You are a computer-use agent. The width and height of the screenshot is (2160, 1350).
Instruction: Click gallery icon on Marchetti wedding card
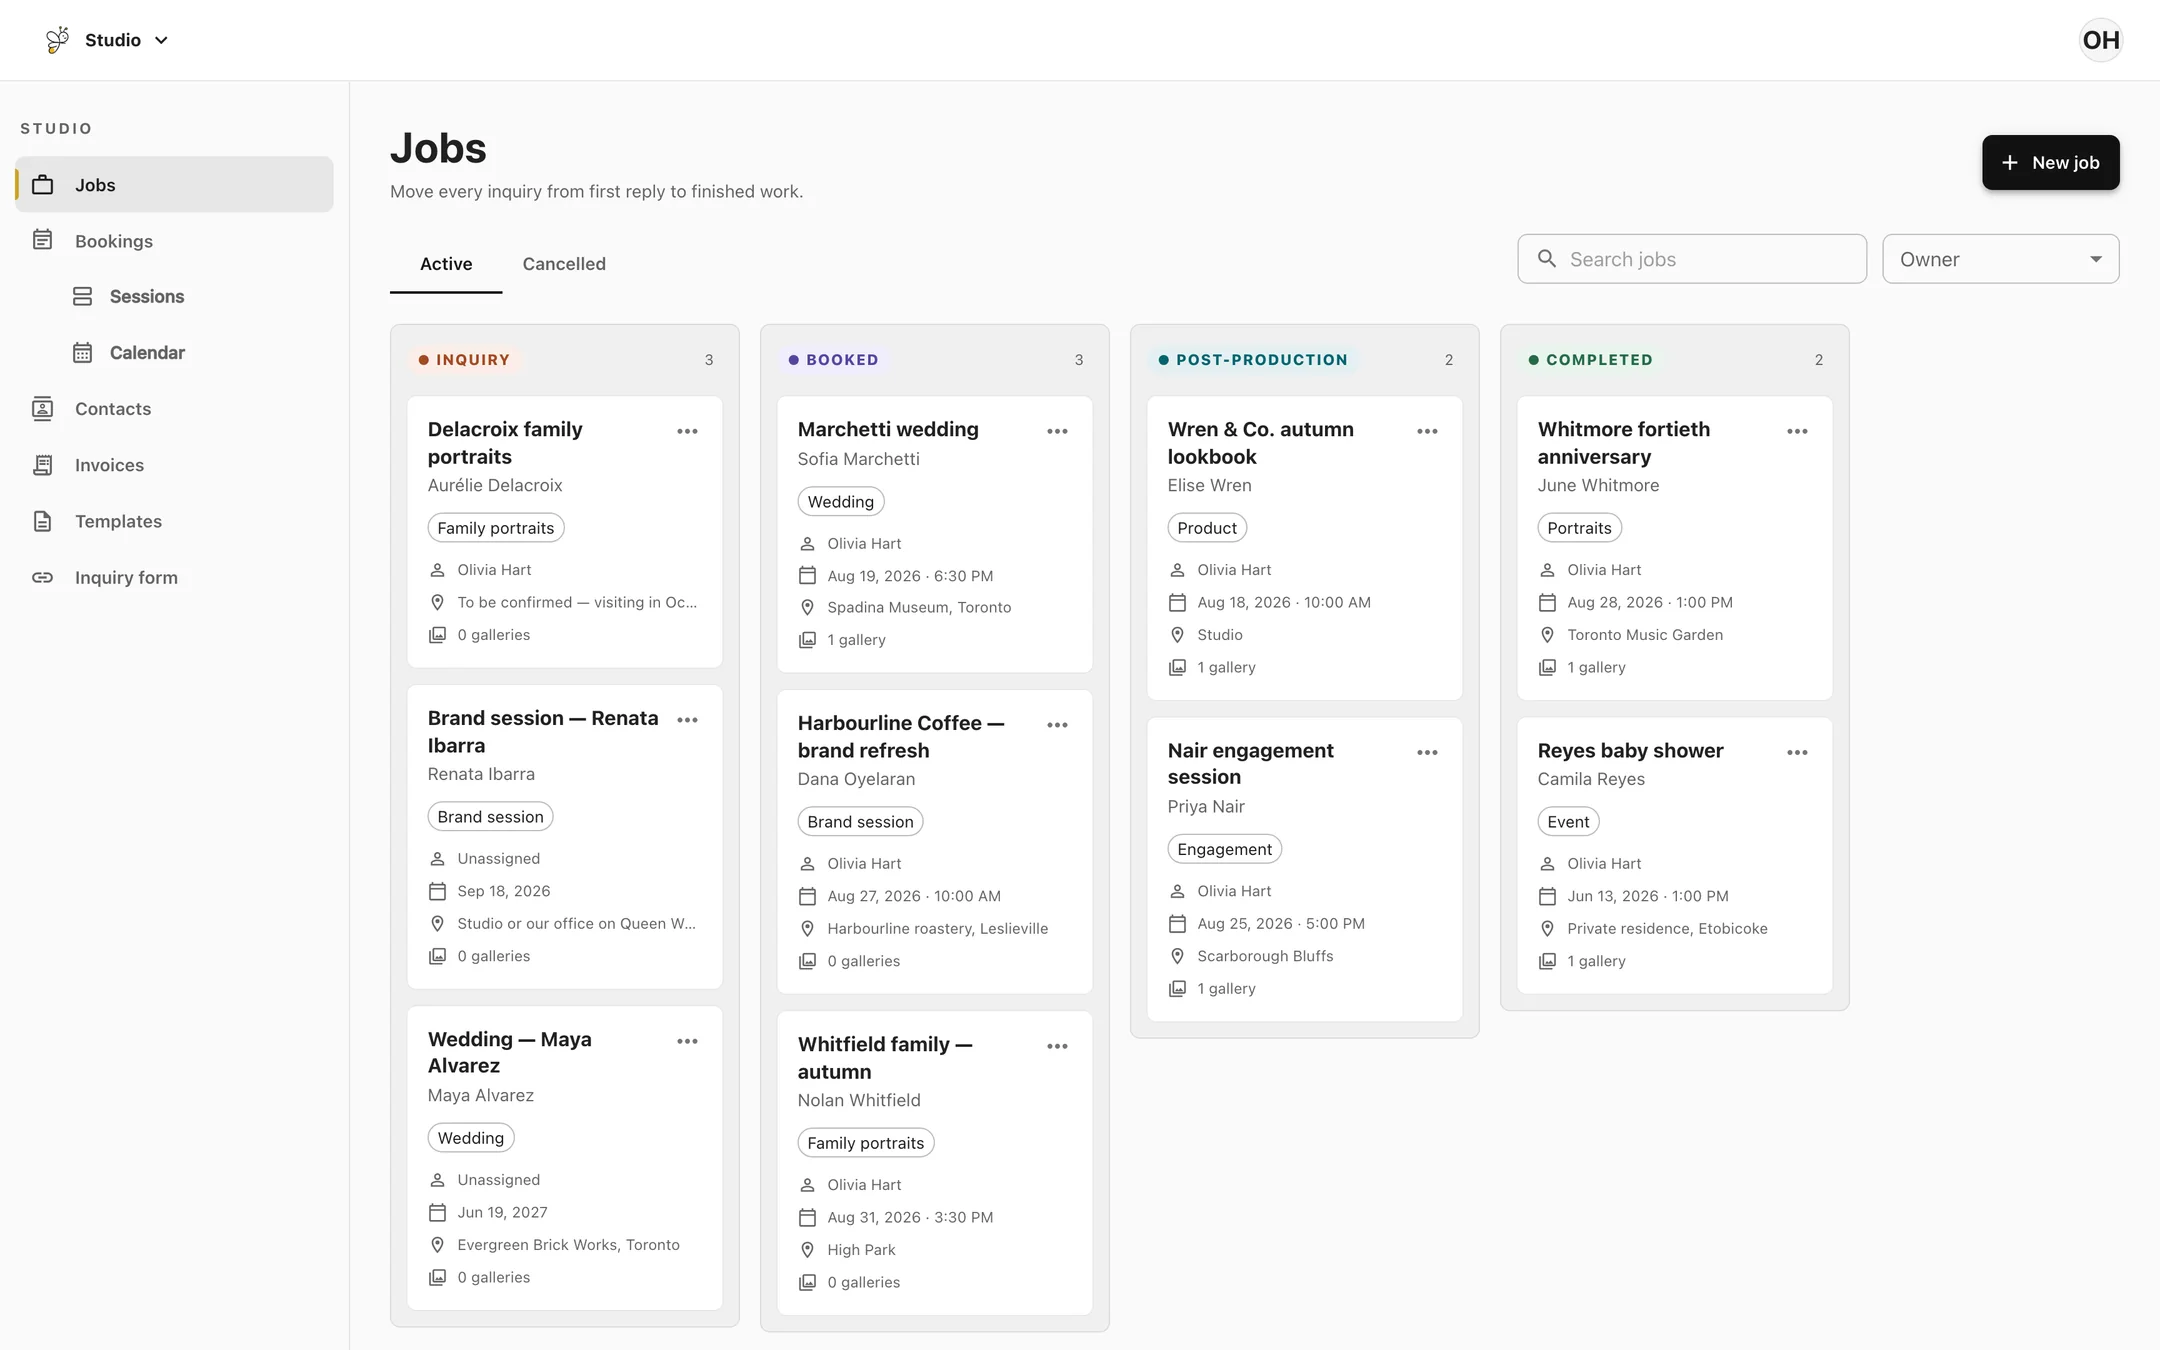[807, 640]
